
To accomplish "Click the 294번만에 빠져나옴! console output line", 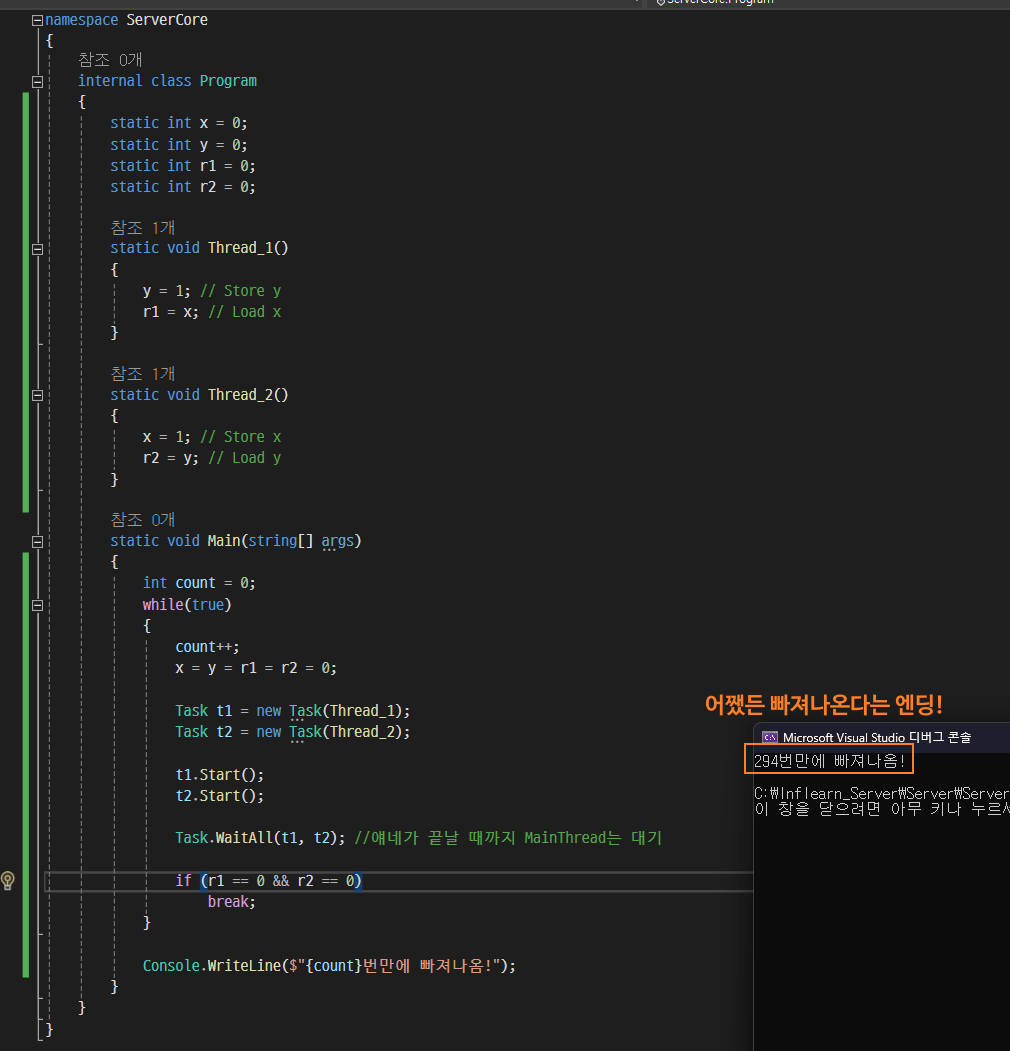I will (x=829, y=761).
